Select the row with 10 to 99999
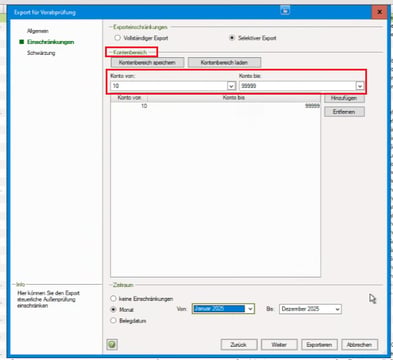The height and width of the screenshot is (360, 393). 215,106
